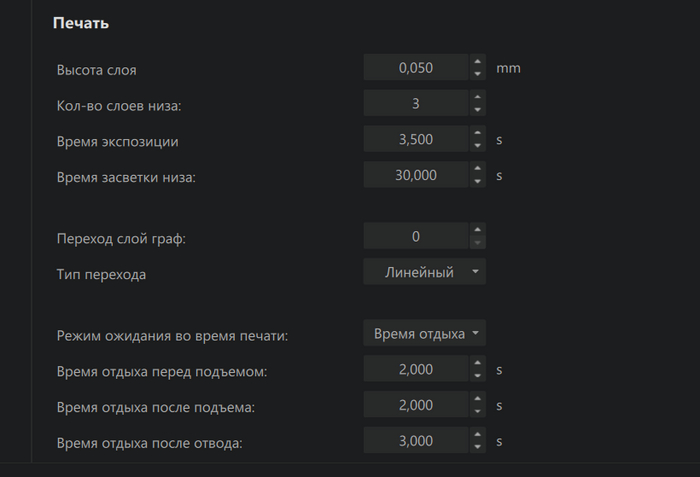Increase Кол-во слоев низа with up arrow

point(477,97)
